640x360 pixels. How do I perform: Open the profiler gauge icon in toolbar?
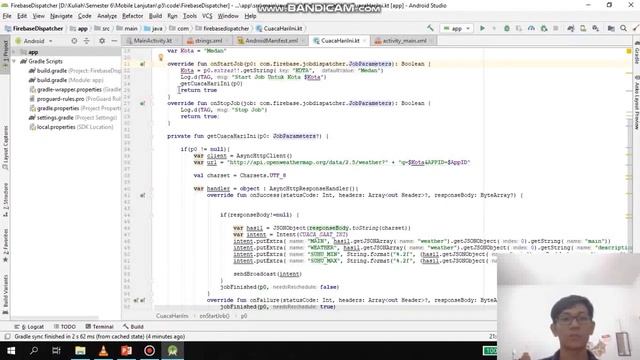click(x=531, y=28)
